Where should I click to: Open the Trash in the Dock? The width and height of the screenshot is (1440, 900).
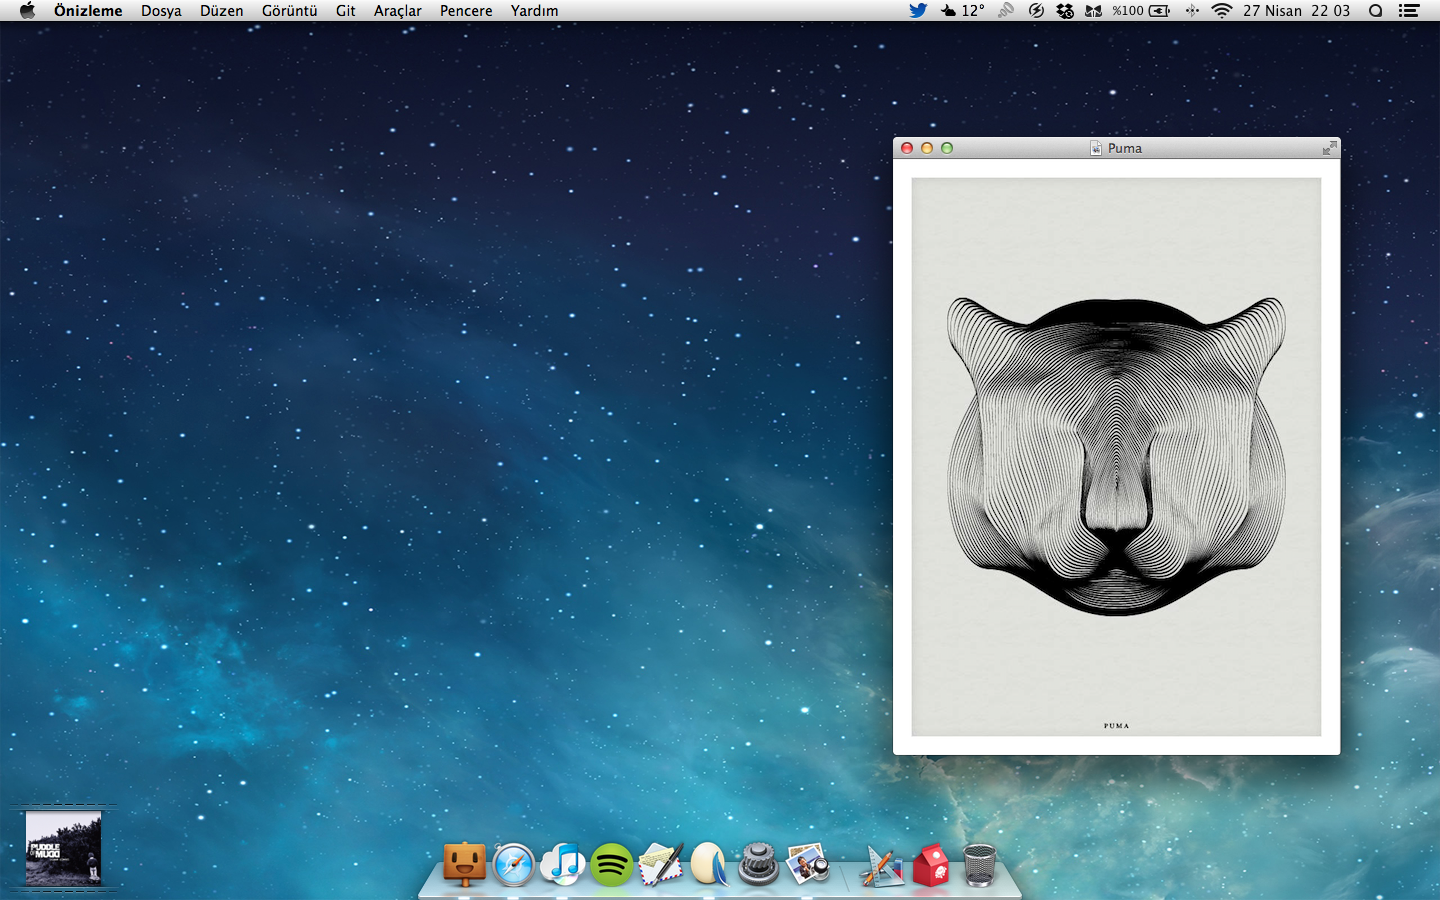pos(980,865)
